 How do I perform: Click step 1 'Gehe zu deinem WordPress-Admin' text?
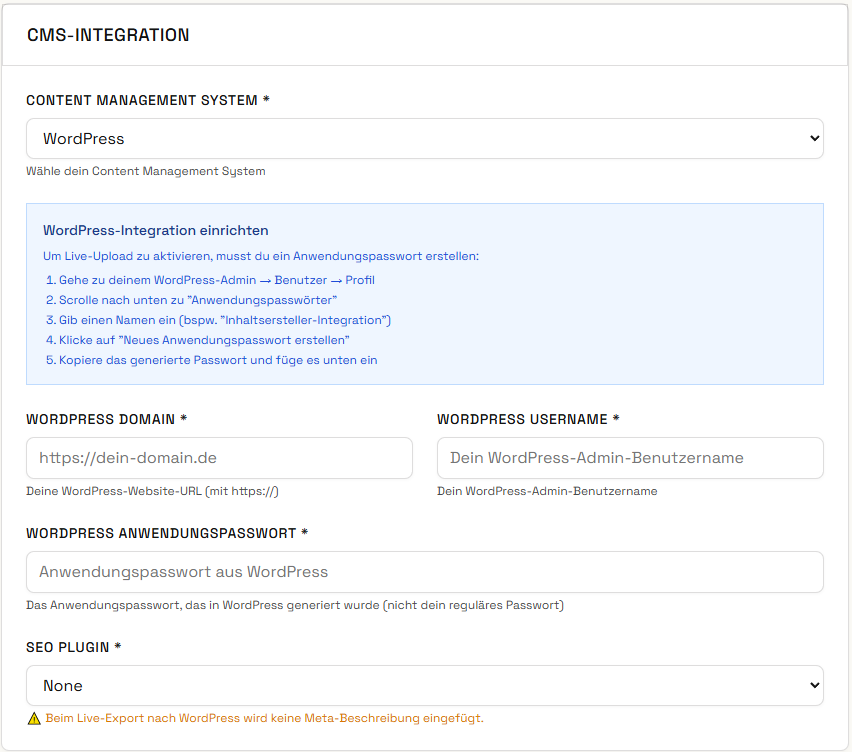tap(216, 280)
